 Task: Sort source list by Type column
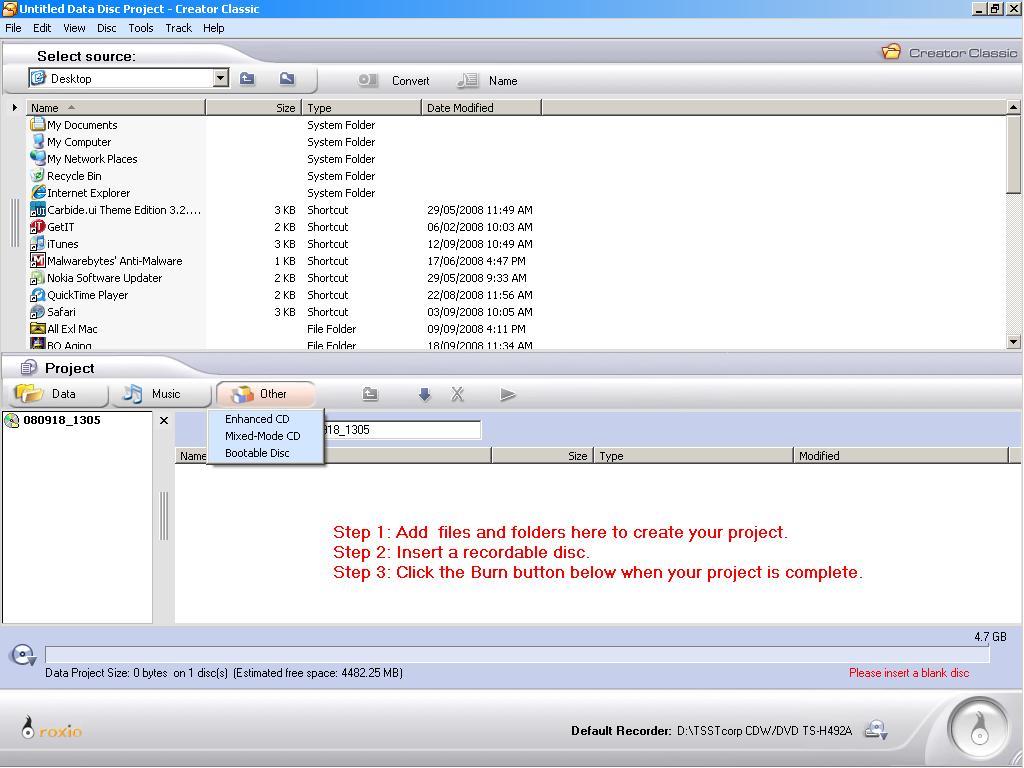(x=361, y=108)
